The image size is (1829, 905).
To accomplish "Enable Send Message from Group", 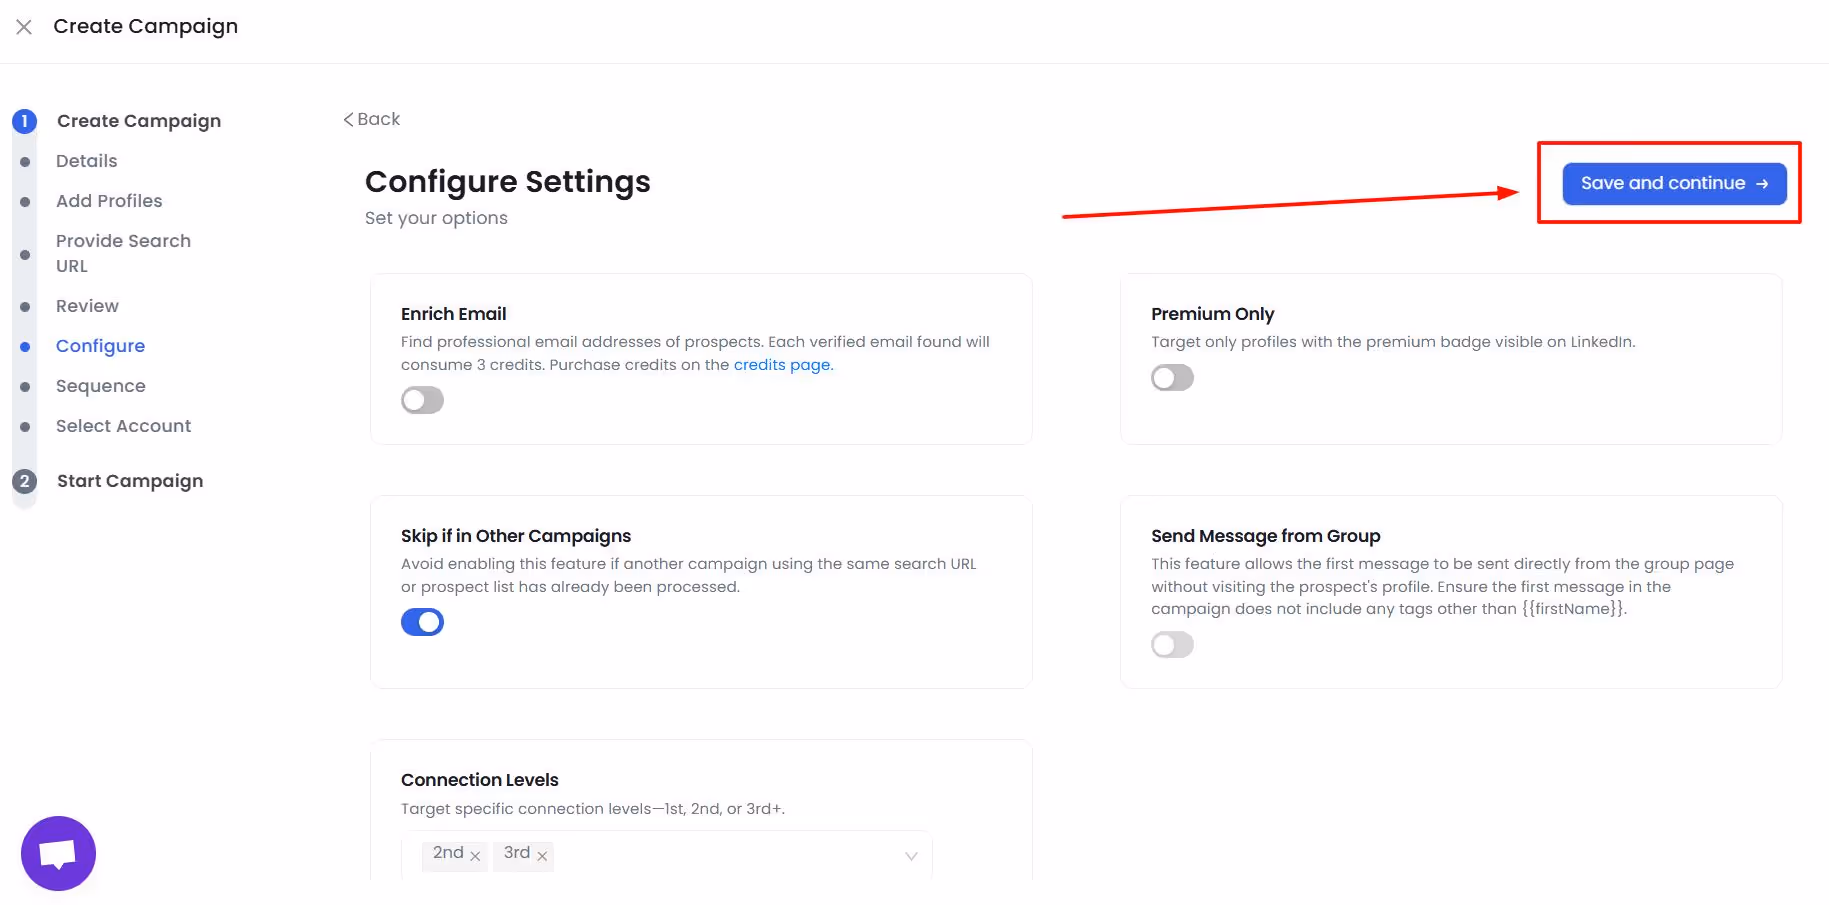I will [1171, 644].
